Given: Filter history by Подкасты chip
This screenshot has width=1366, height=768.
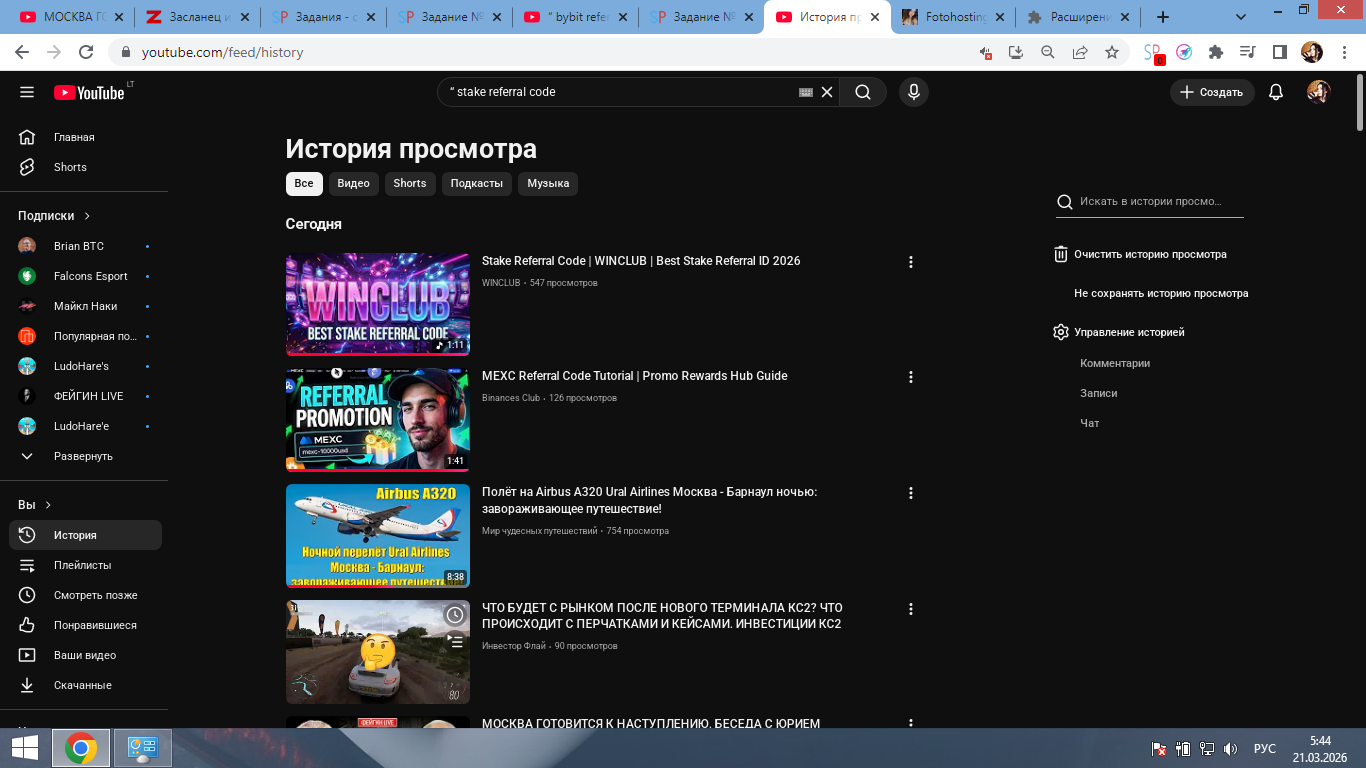Looking at the screenshot, I should 477,183.
